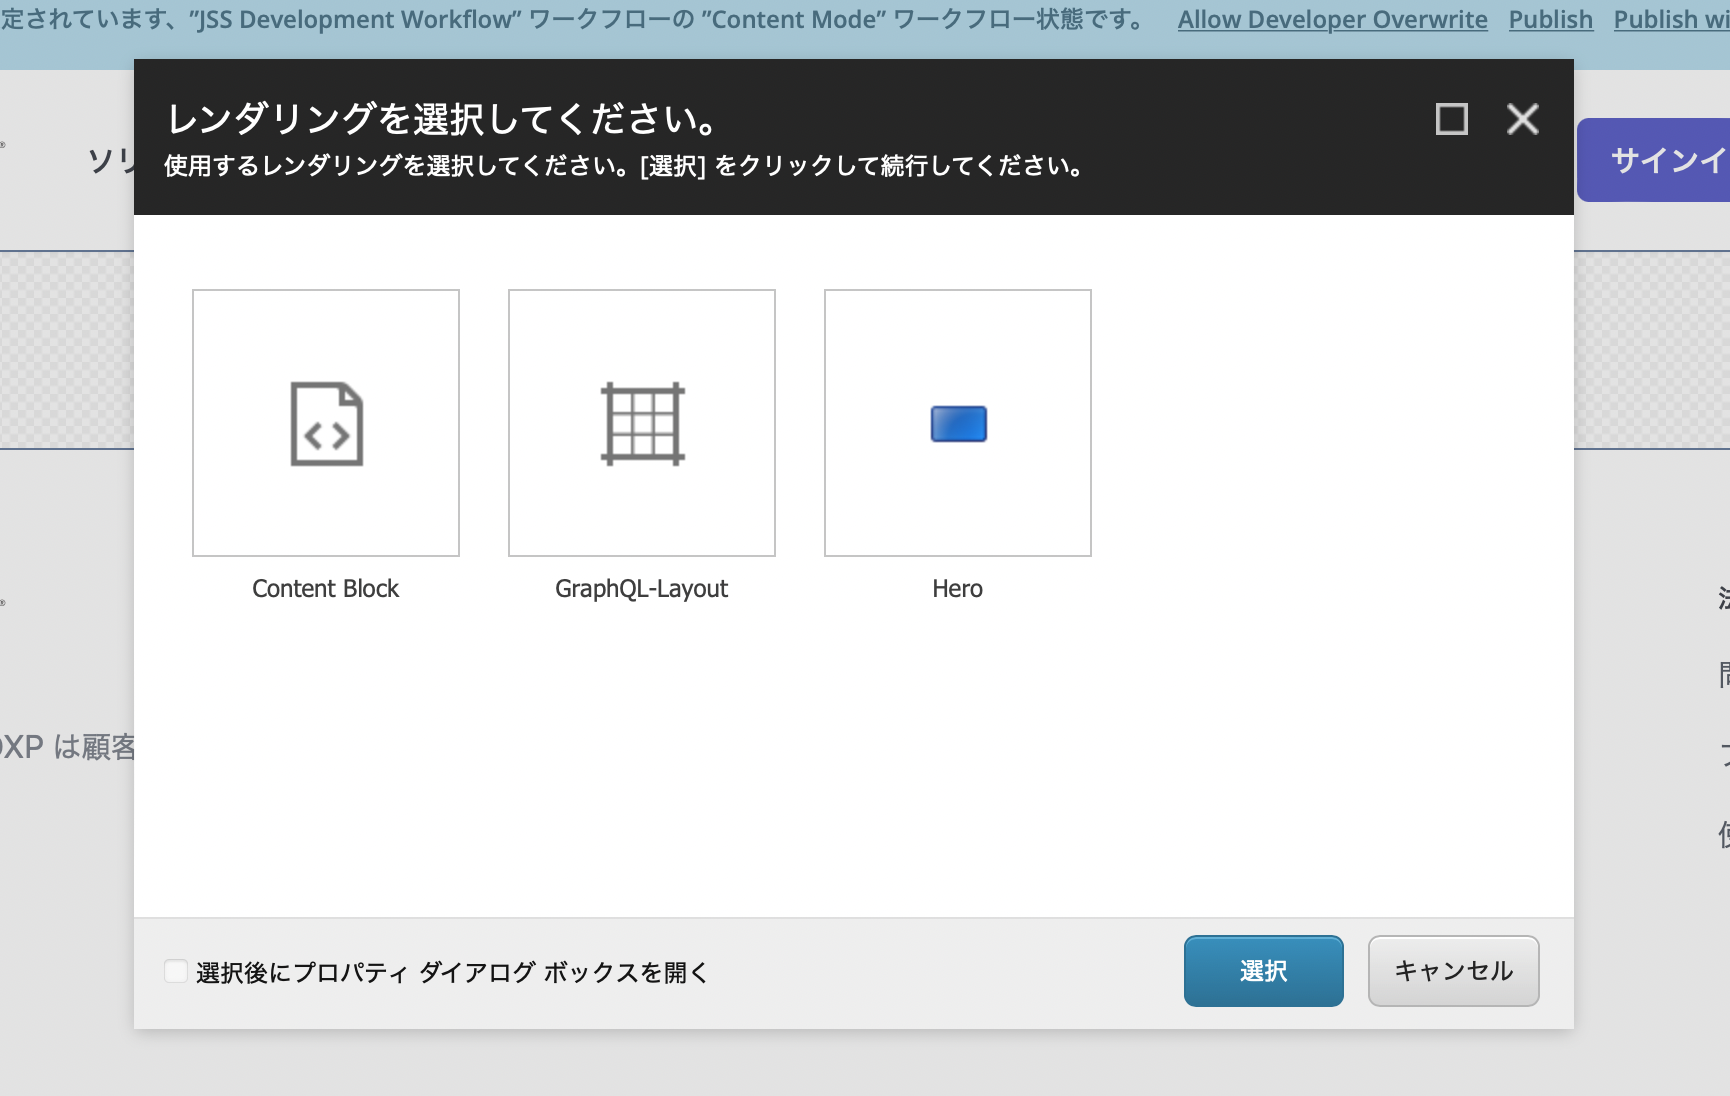
Task: Close the rendering selection dialog
Action: 1523,119
